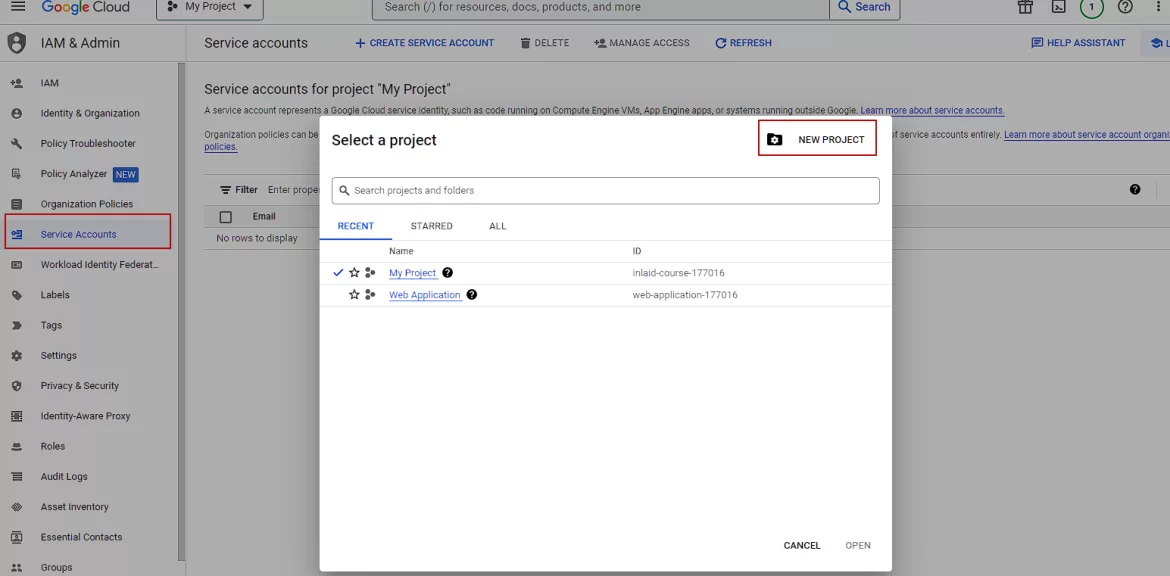Click the Settings gear icon in sidebar

(16, 355)
